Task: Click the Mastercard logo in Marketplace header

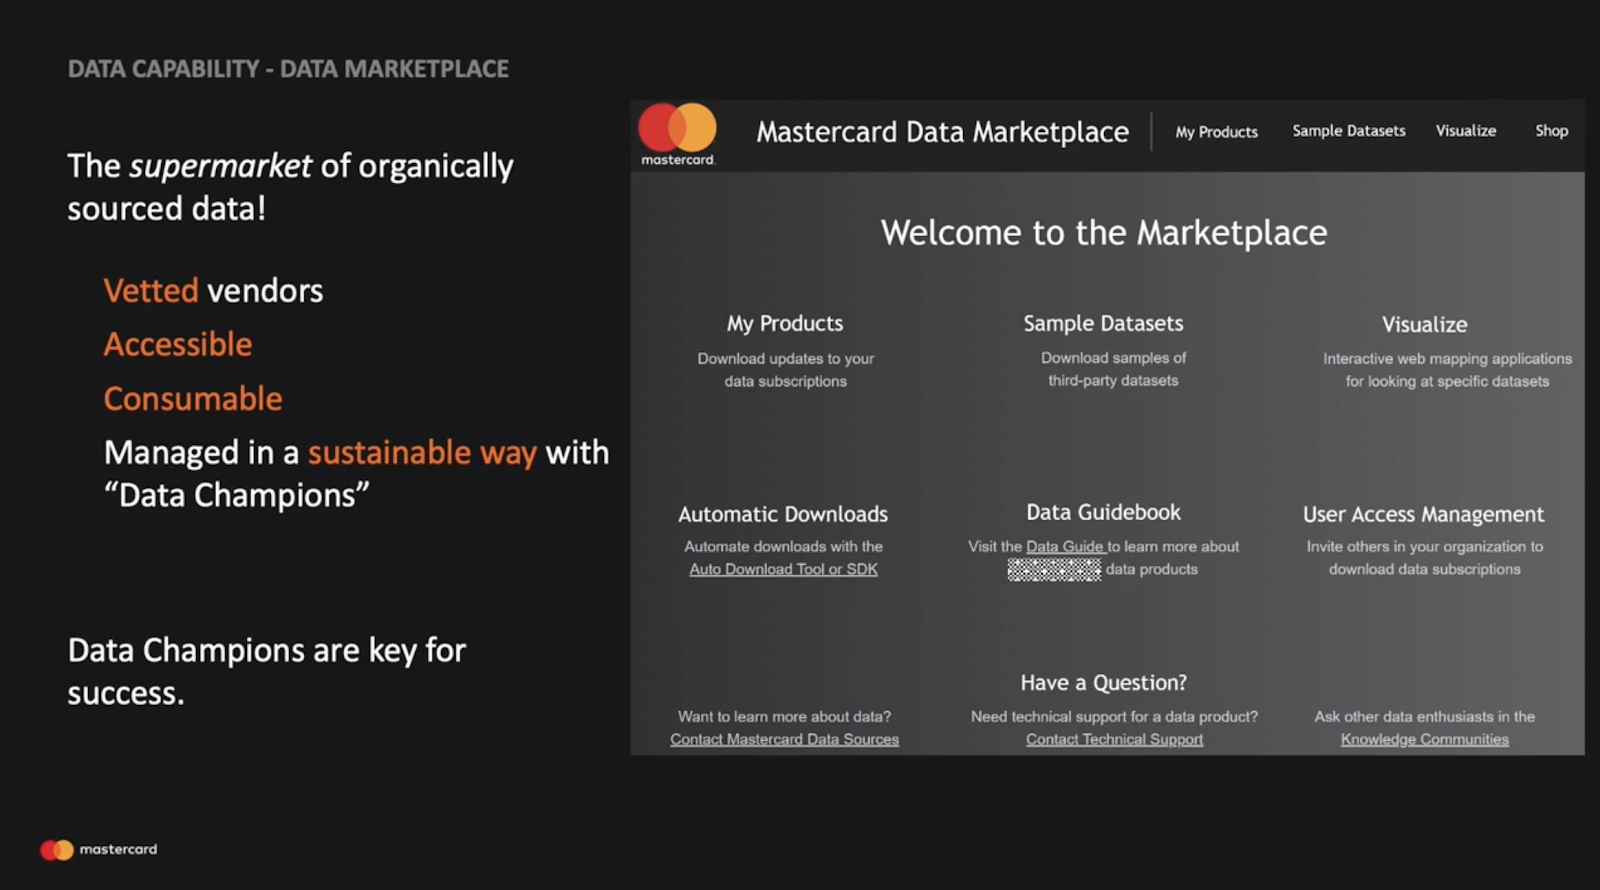Action: point(678,134)
